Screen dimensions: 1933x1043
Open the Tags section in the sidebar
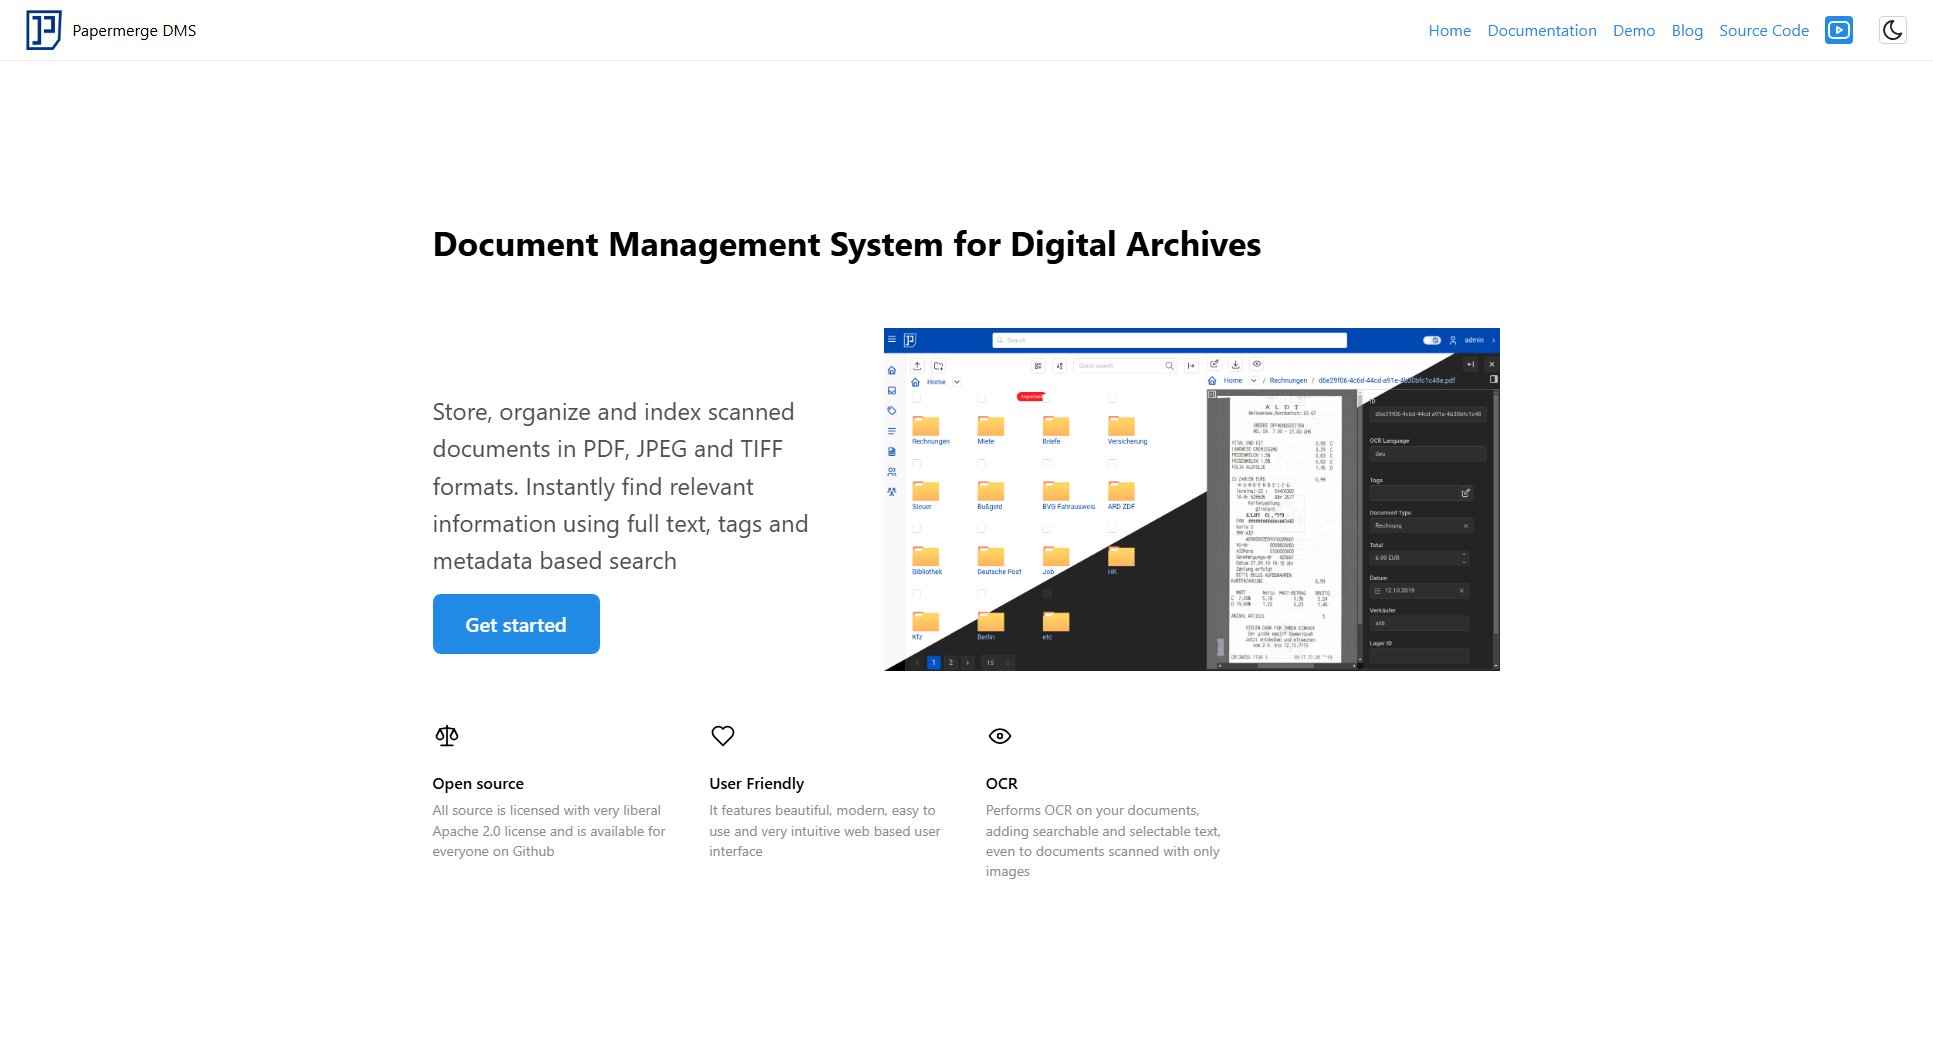coord(891,410)
